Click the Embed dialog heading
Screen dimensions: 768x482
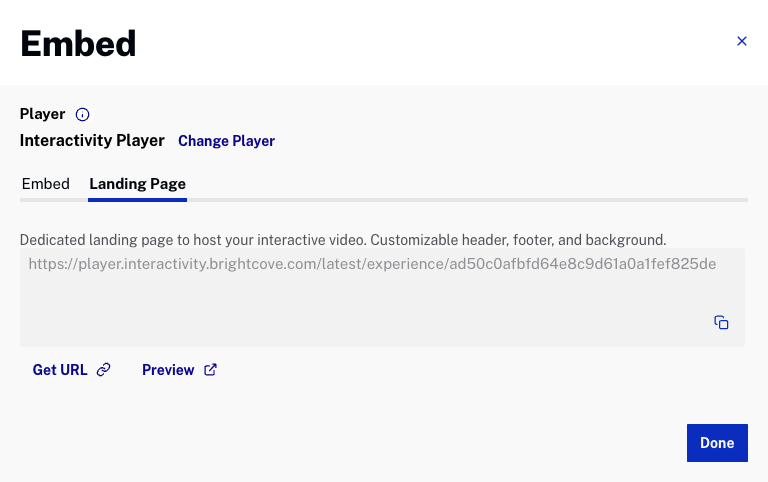(78, 43)
